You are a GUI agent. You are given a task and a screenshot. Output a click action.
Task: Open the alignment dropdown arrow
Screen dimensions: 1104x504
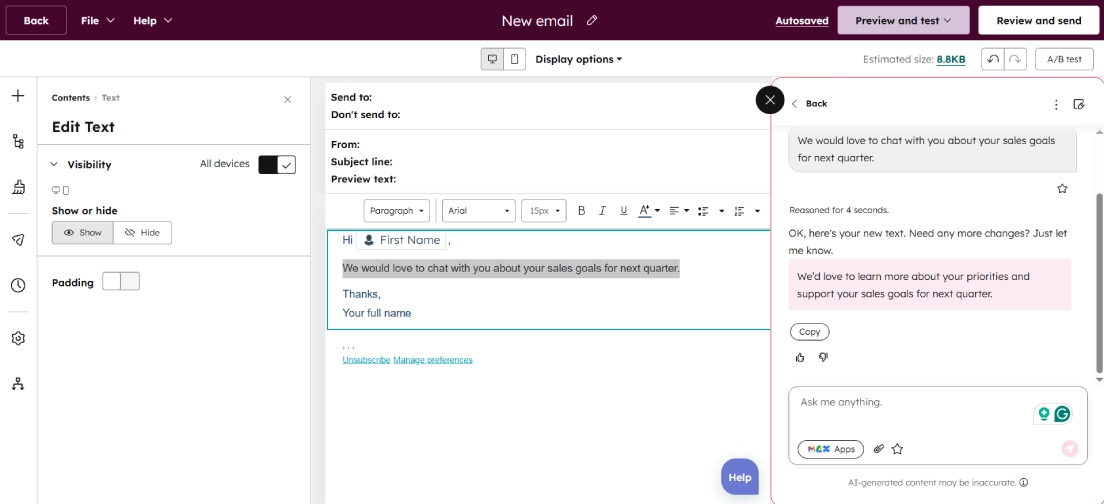click(686, 210)
